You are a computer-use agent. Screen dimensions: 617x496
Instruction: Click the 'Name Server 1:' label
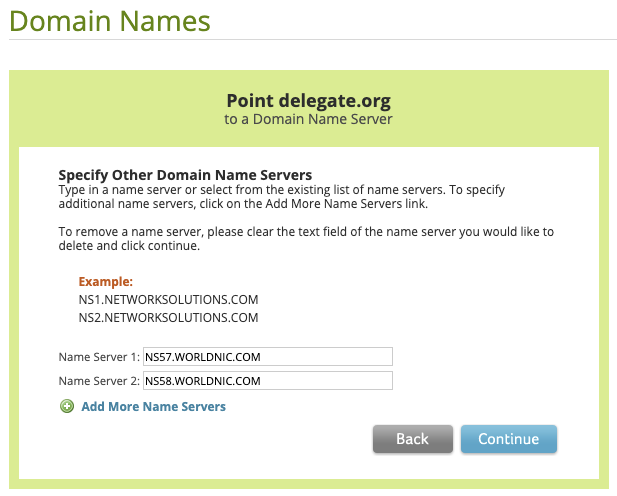coord(99,356)
